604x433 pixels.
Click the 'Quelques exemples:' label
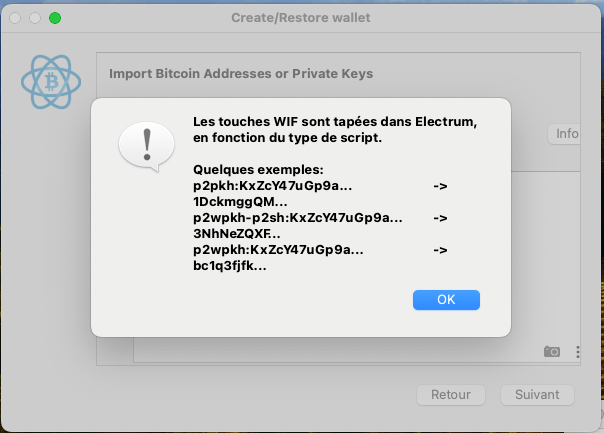[x=258, y=170]
